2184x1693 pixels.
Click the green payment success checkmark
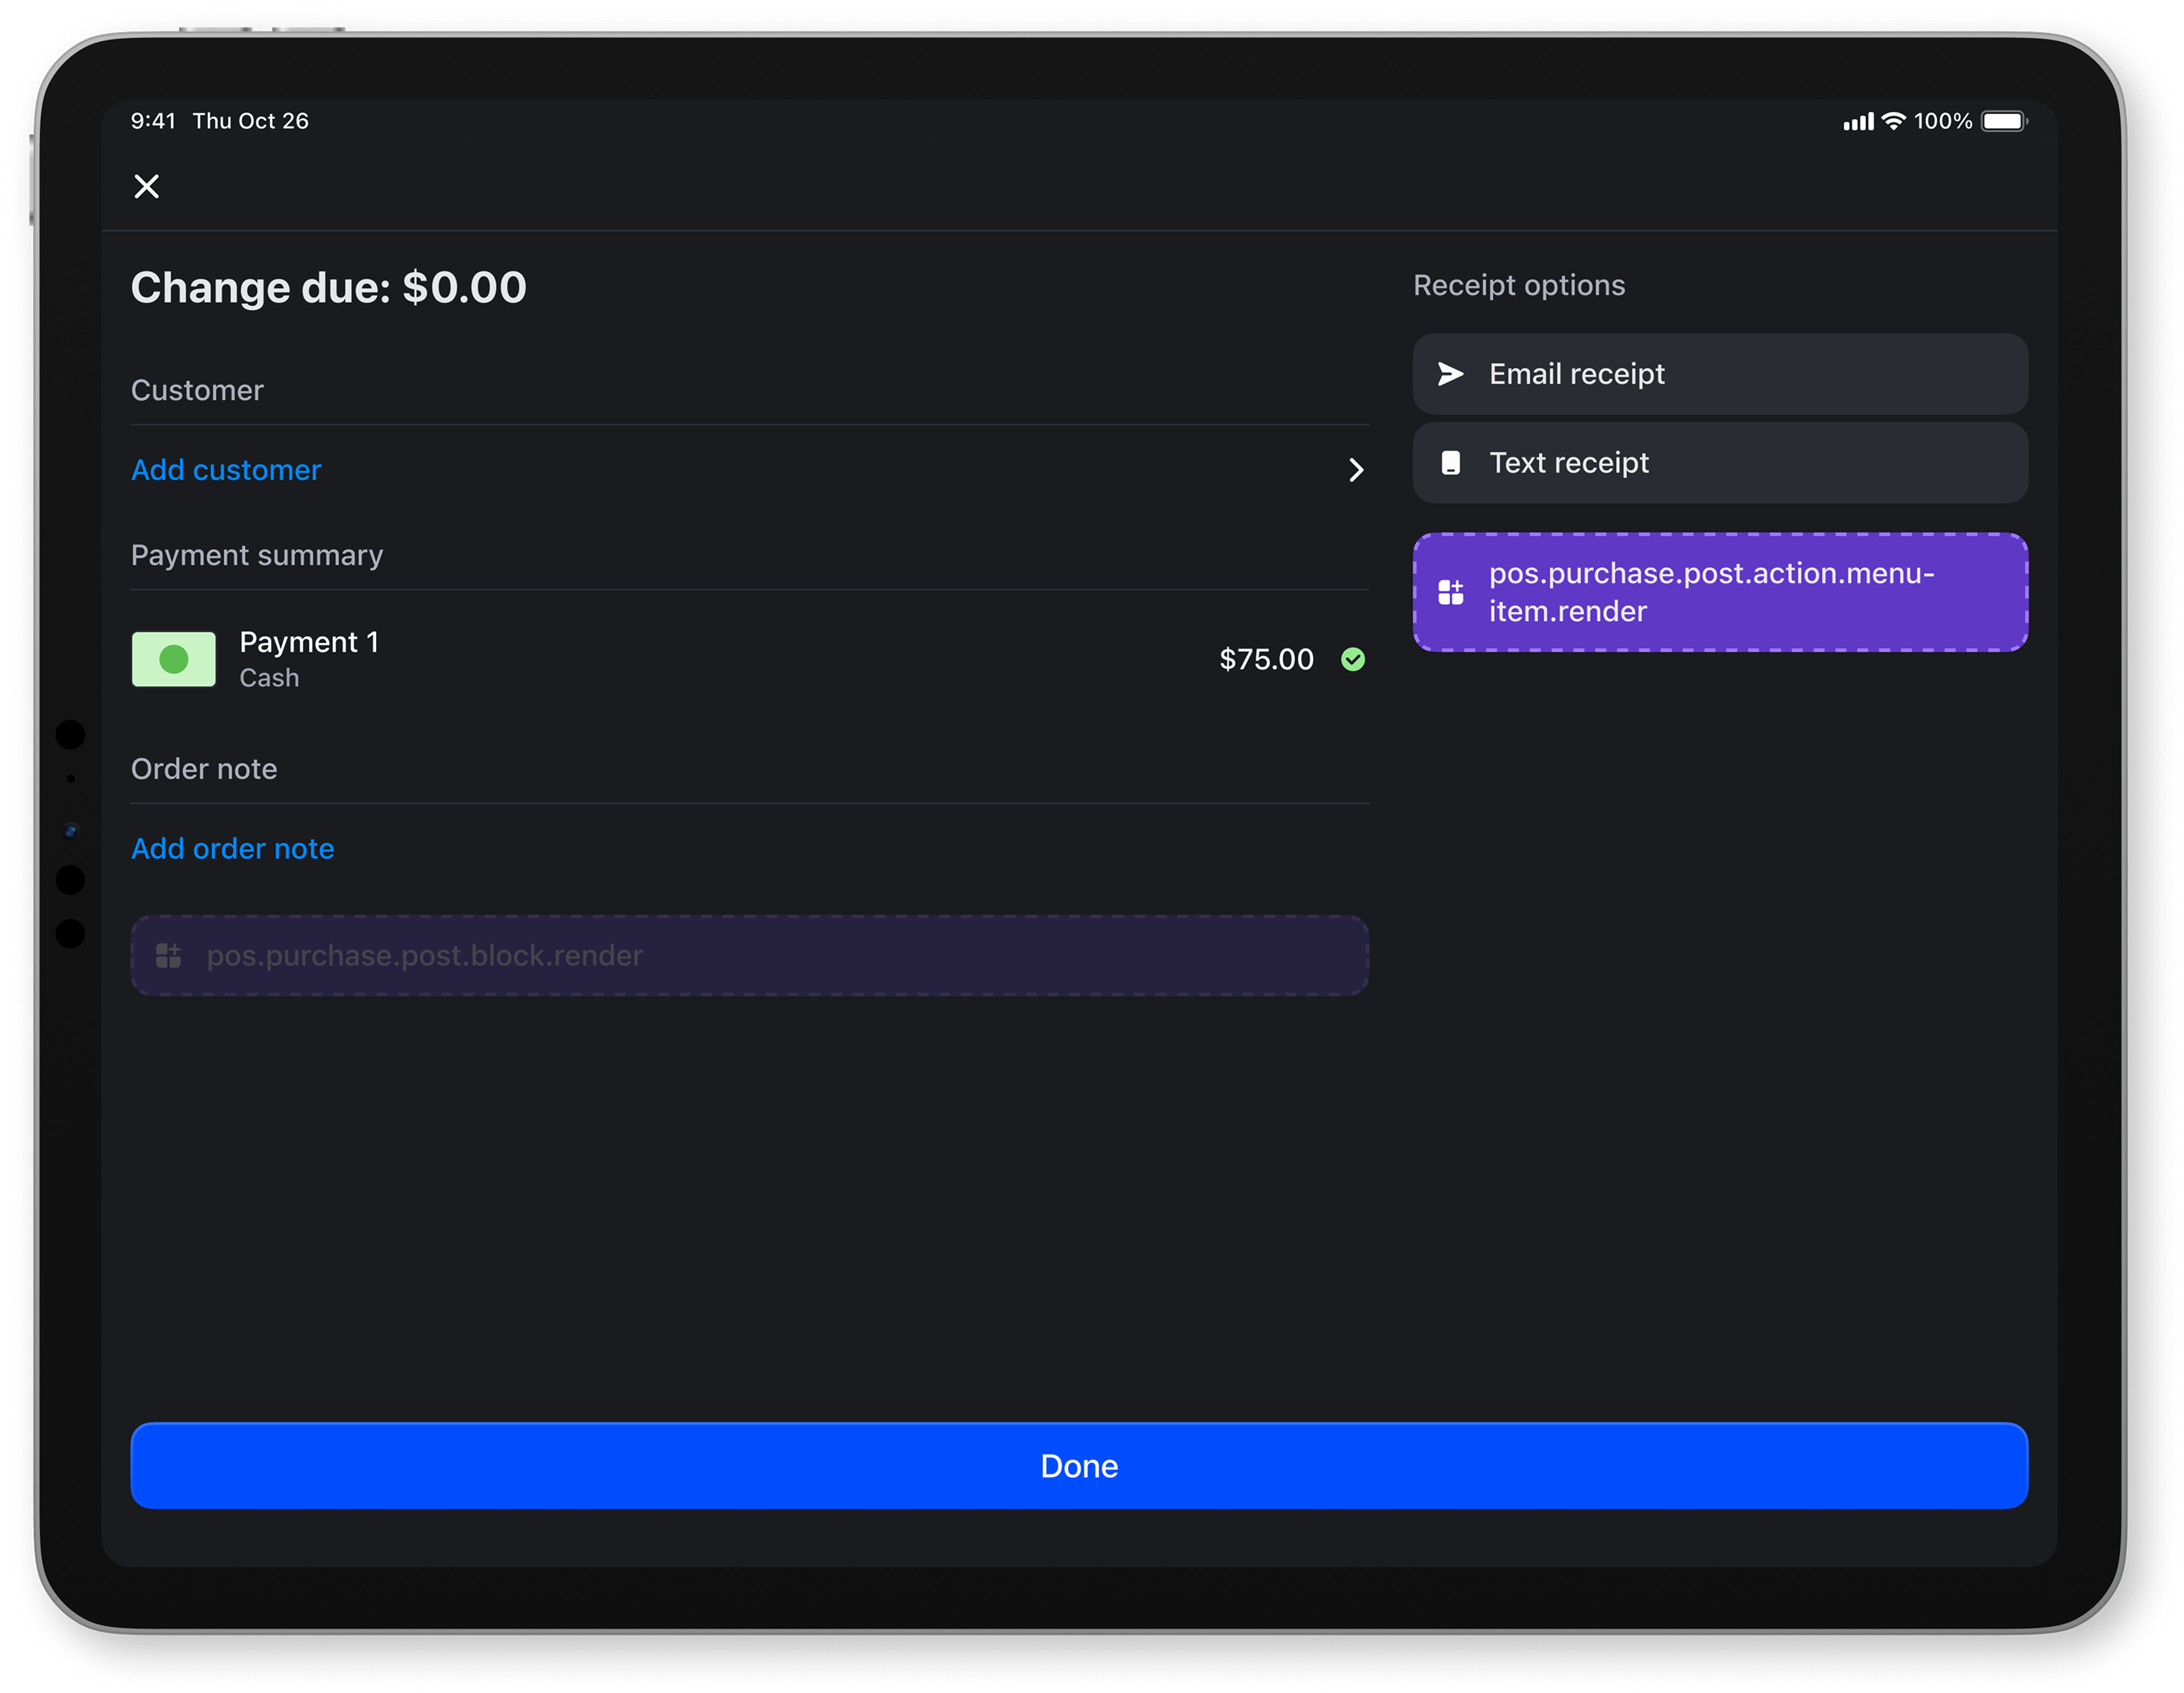(x=1353, y=659)
